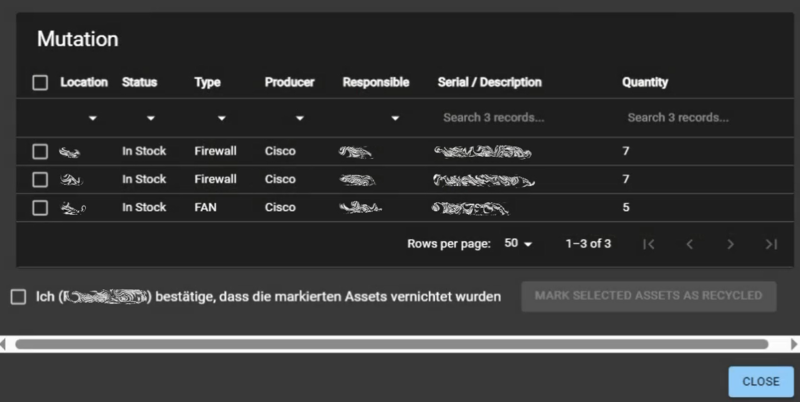Tick the confirmation checkbox for destroyed assets
Screen dimensions: 800x402
pyautogui.click(x=18, y=297)
